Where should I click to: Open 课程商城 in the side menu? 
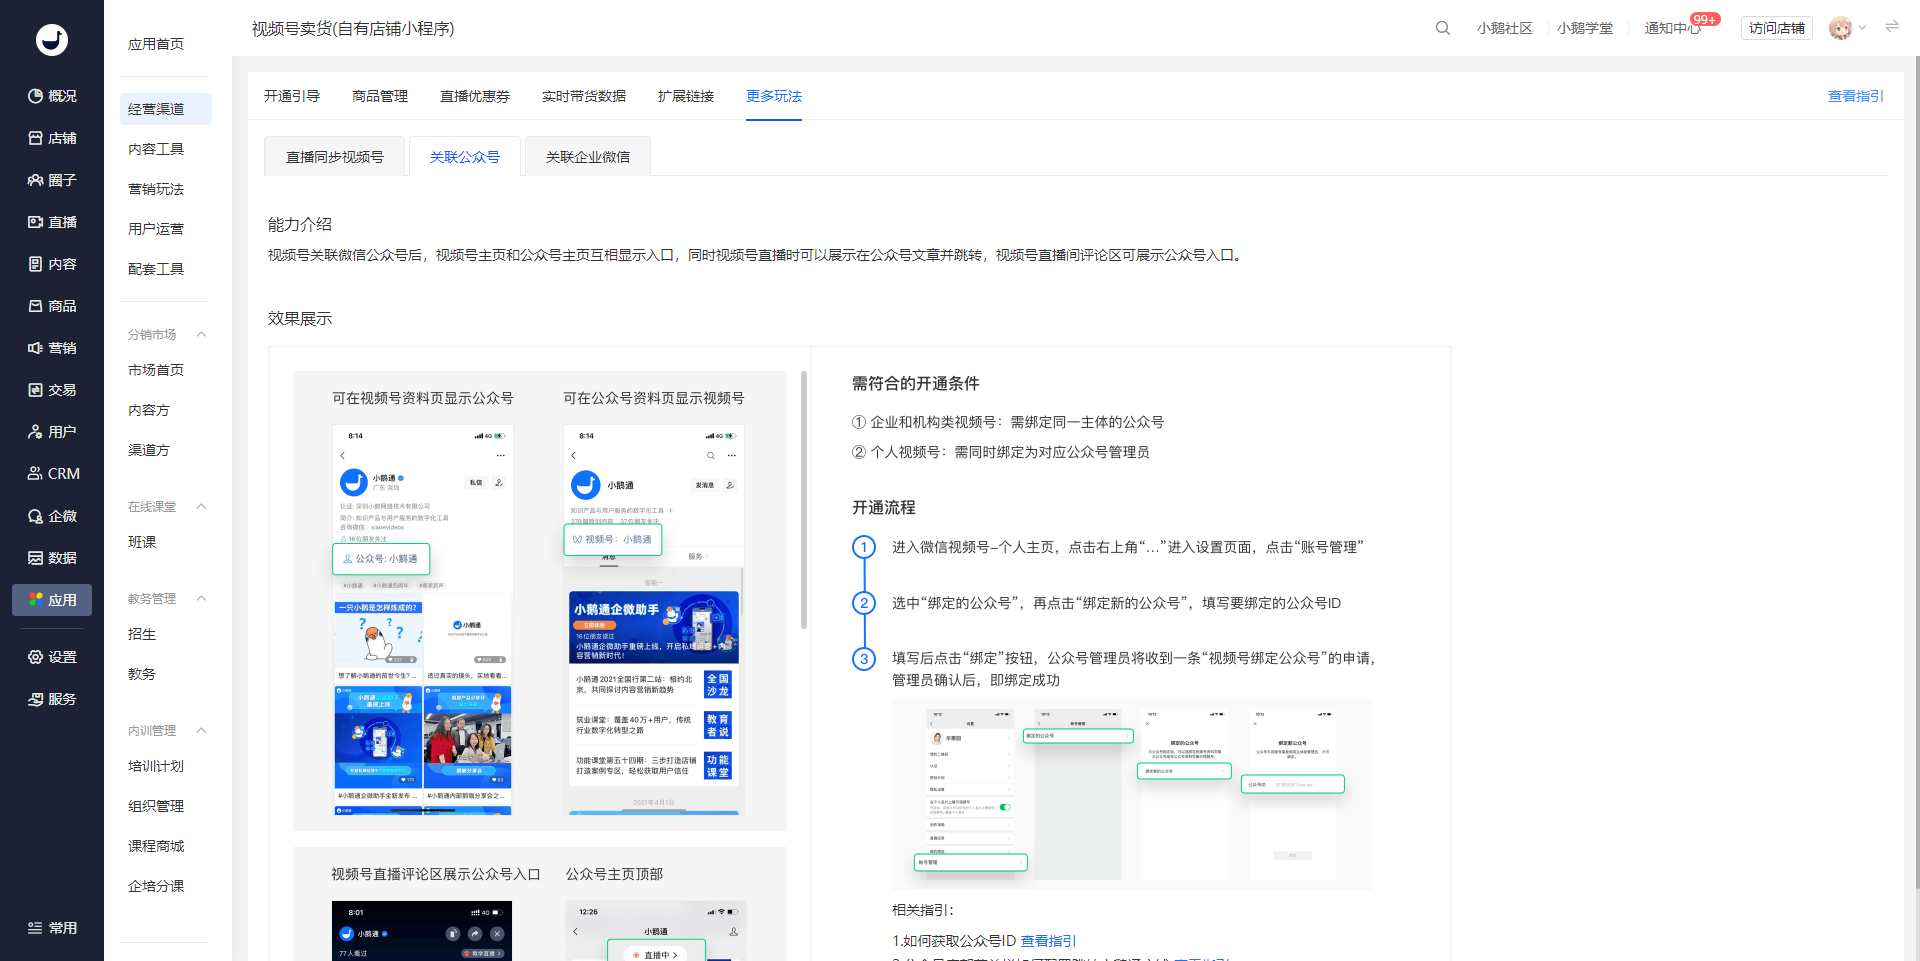pyautogui.click(x=156, y=846)
